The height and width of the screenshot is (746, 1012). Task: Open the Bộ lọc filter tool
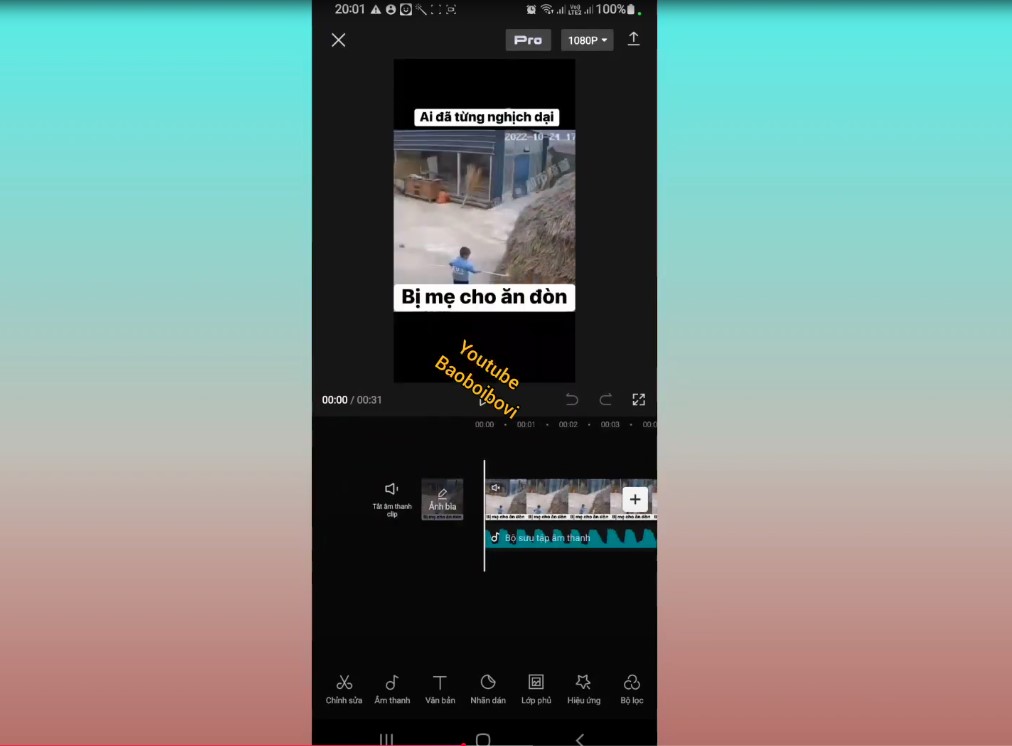(x=632, y=689)
